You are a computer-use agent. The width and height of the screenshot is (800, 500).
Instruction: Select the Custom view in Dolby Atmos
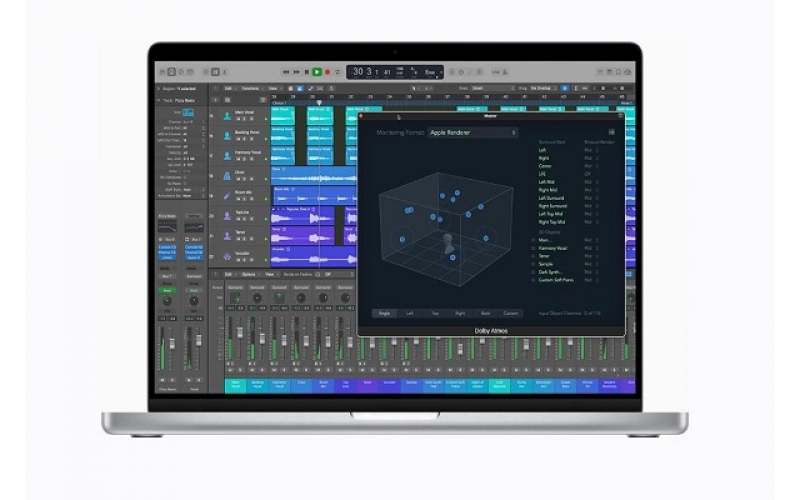pos(511,313)
